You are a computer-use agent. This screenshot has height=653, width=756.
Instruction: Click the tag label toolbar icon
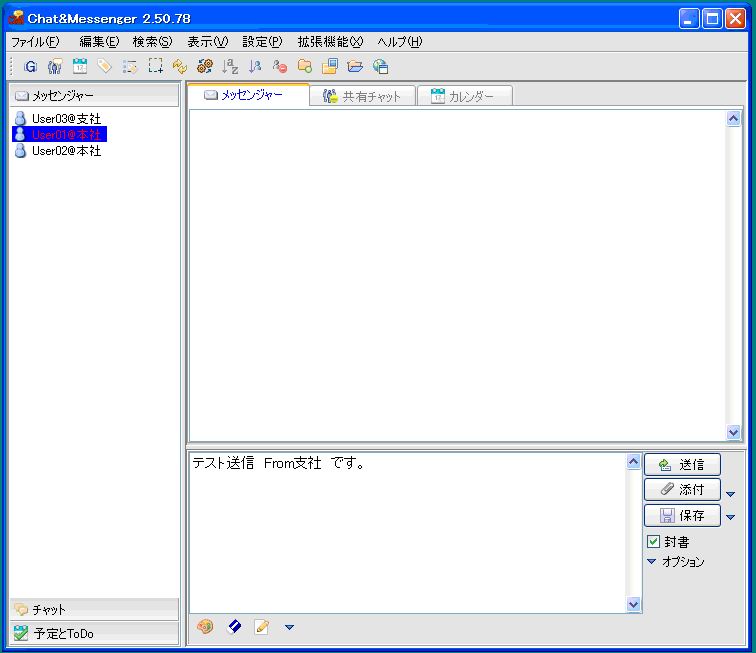pyautogui.click(x=104, y=66)
